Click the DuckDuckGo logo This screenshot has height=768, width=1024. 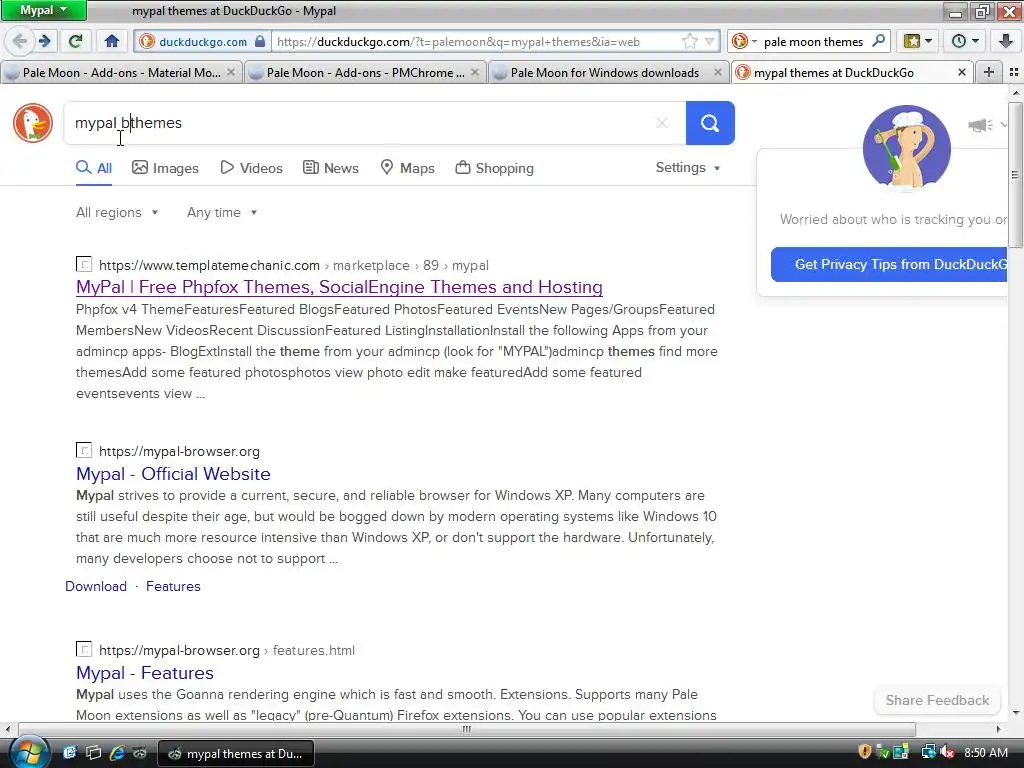(x=33, y=123)
